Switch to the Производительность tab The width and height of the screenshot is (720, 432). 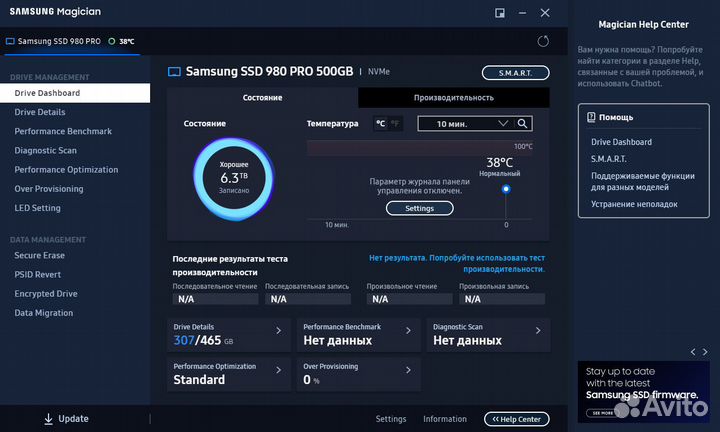[454, 98]
